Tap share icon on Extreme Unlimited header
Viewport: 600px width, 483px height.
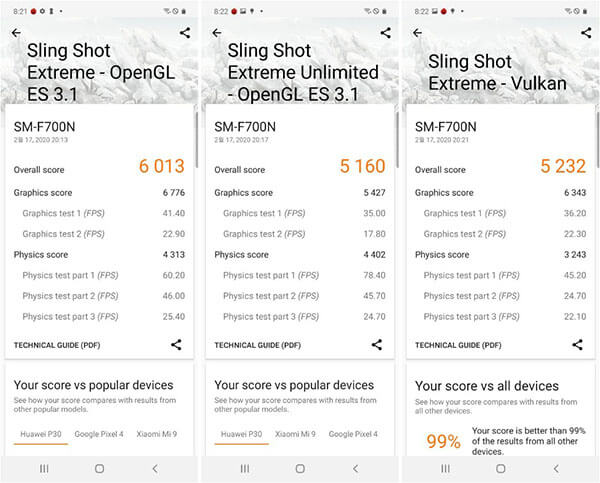(385, 33)
